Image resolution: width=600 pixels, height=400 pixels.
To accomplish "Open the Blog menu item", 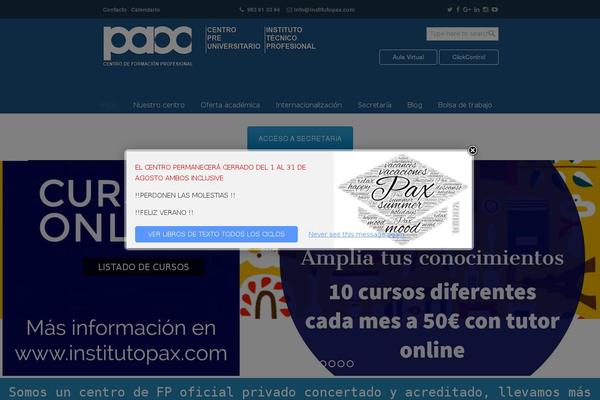I will [414, 105].
